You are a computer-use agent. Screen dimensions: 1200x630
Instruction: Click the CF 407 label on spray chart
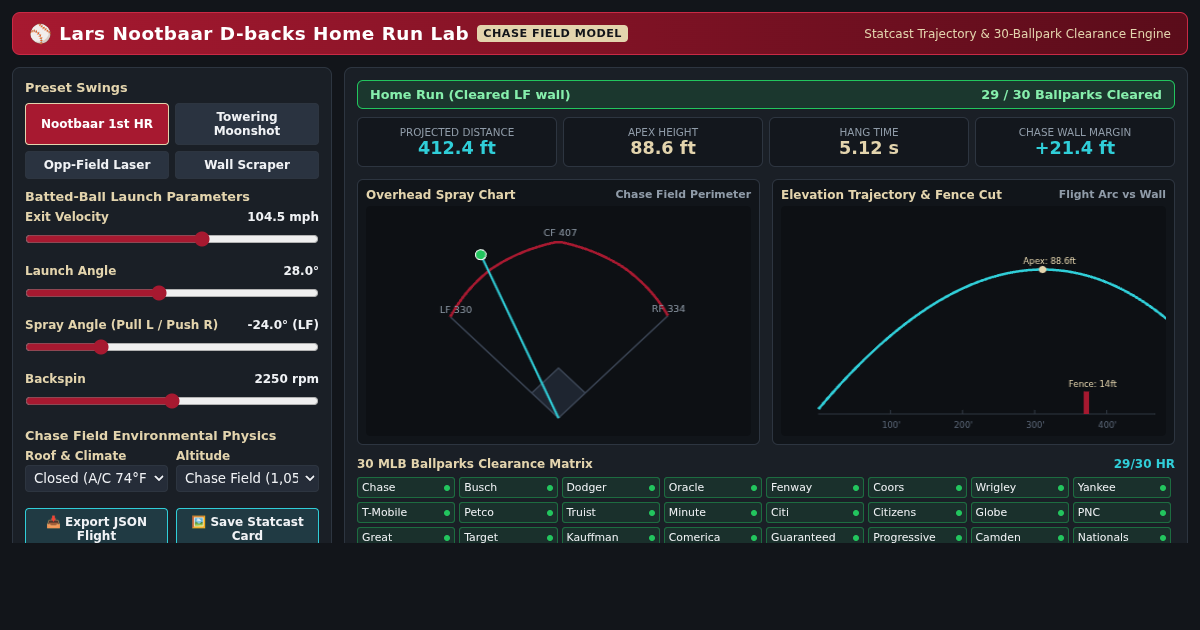tap(560, 233)
